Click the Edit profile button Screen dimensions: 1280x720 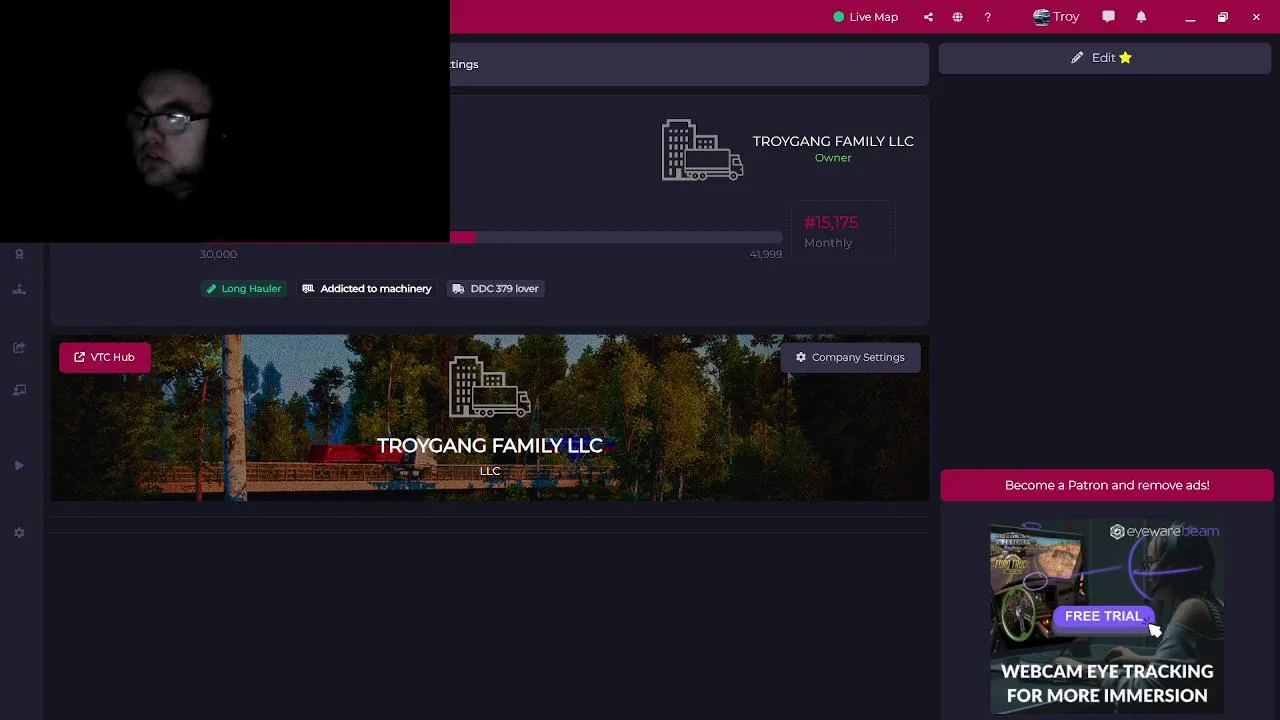1104,58
